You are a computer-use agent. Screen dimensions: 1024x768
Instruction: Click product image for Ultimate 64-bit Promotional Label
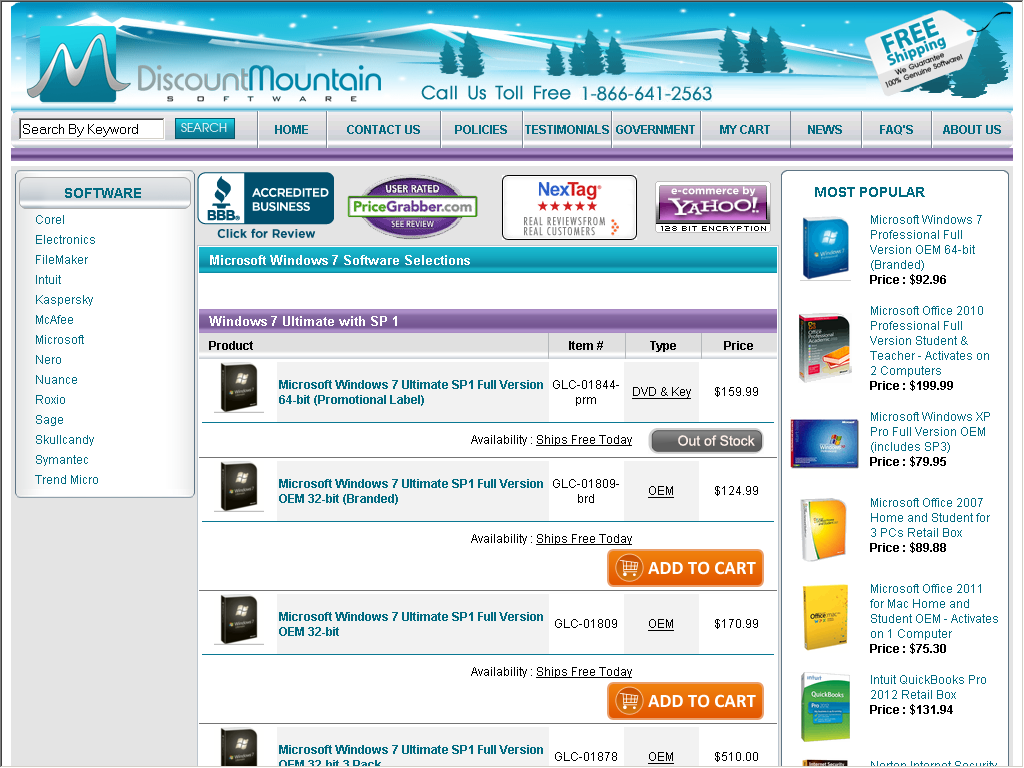pyautogui.click(x=239, y=388)
